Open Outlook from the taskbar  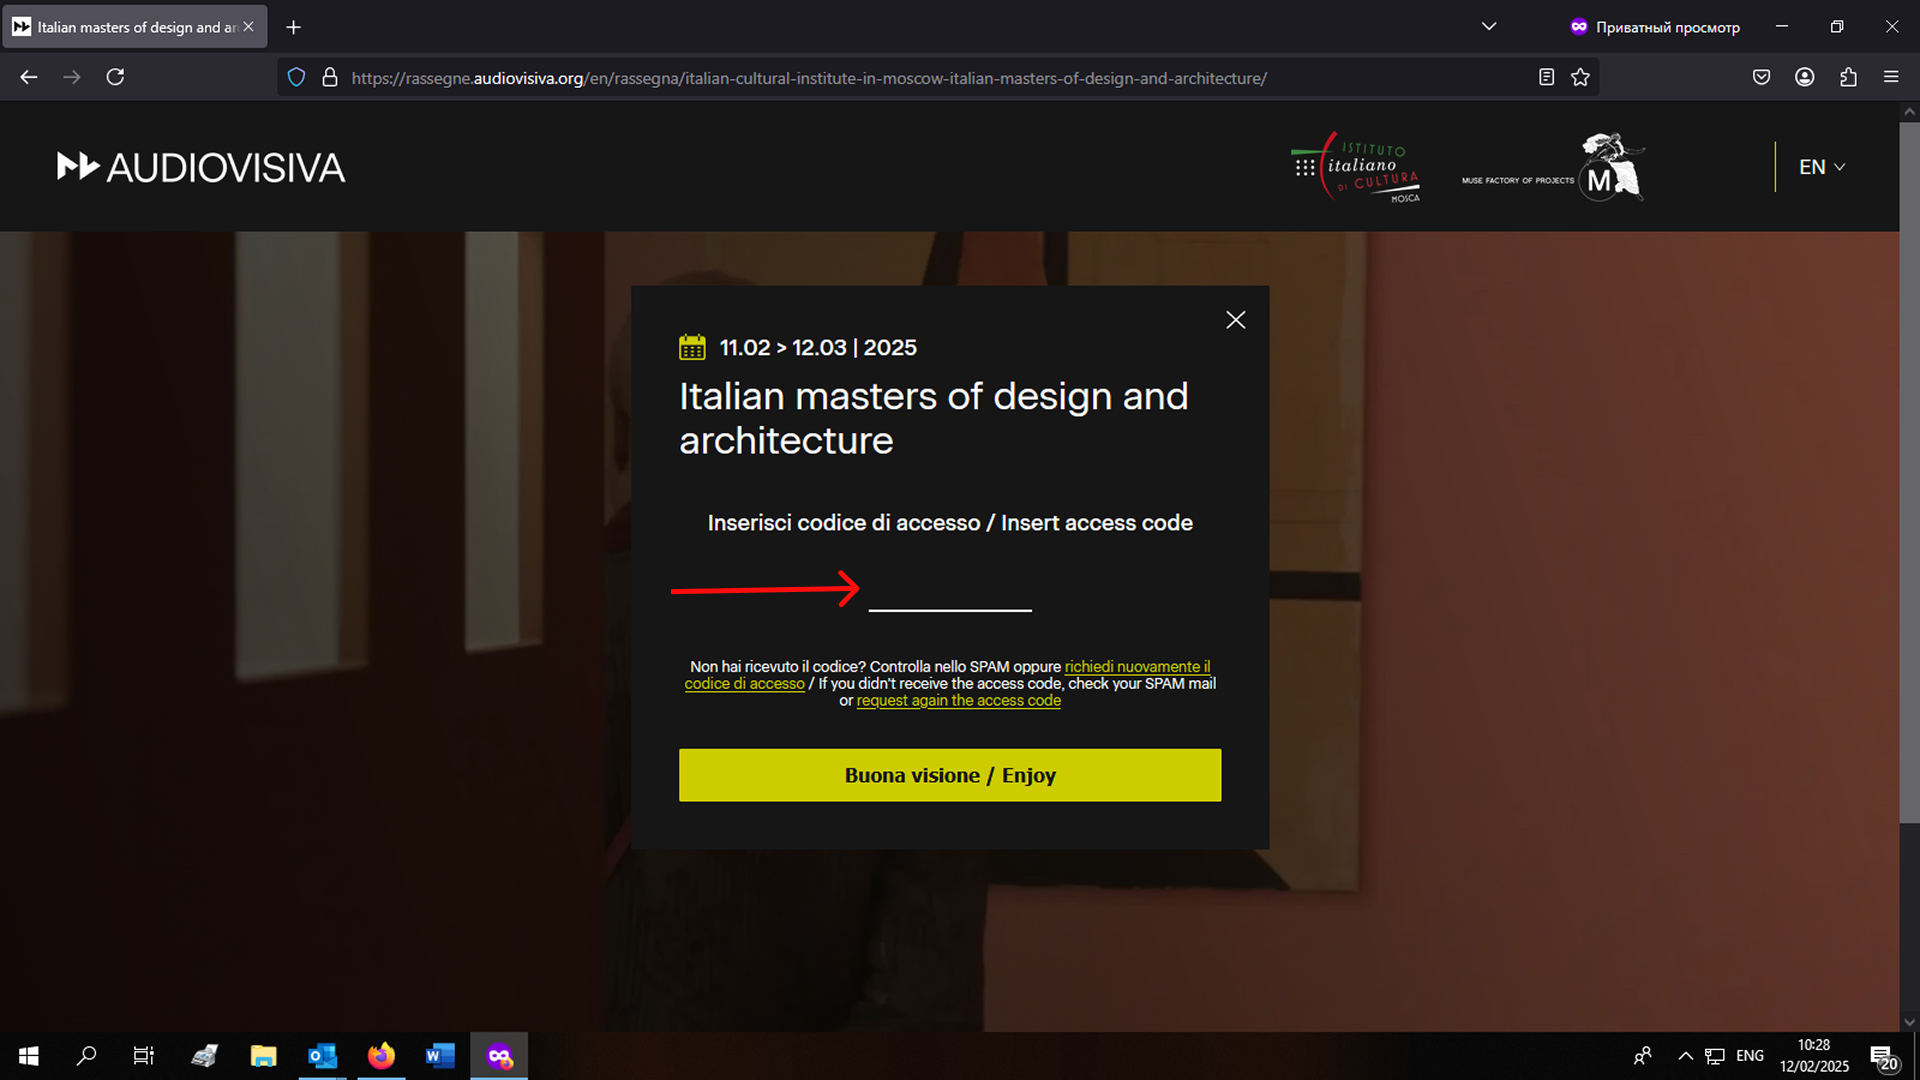click(x=322, y=1056)
